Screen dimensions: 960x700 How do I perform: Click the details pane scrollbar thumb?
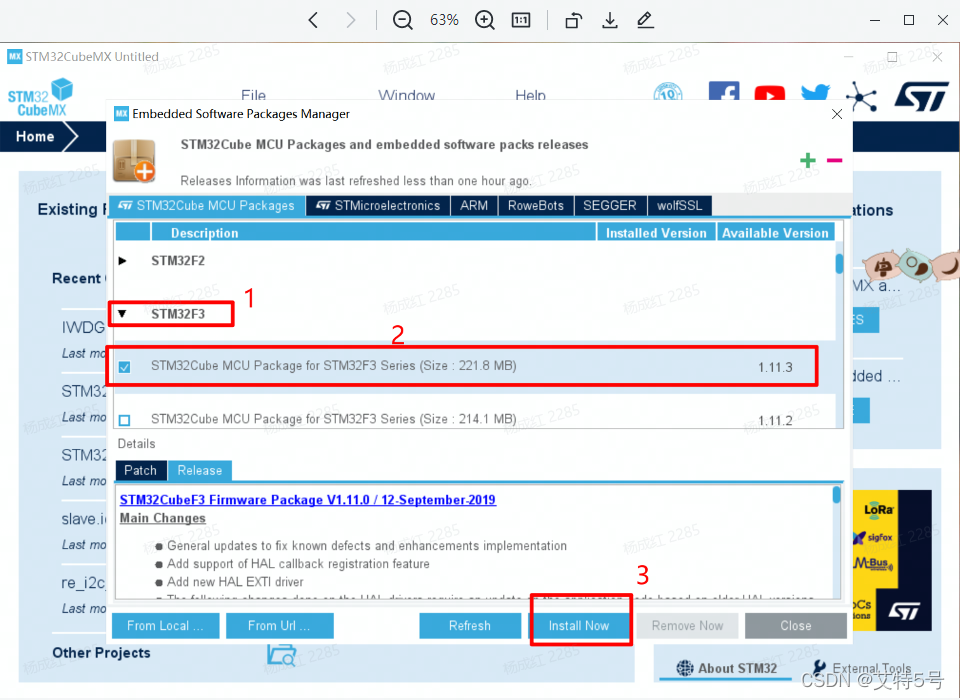pyautogui.click(x=836, y=495)
